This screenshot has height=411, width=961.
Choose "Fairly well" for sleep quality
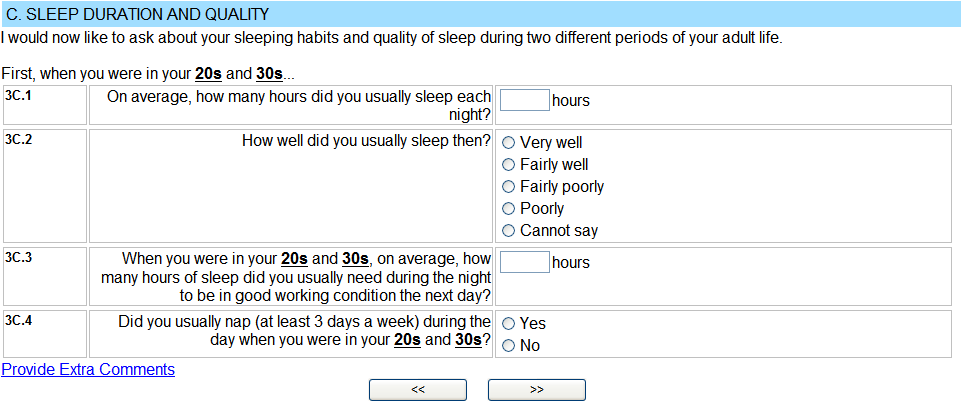tap(509, 165)
